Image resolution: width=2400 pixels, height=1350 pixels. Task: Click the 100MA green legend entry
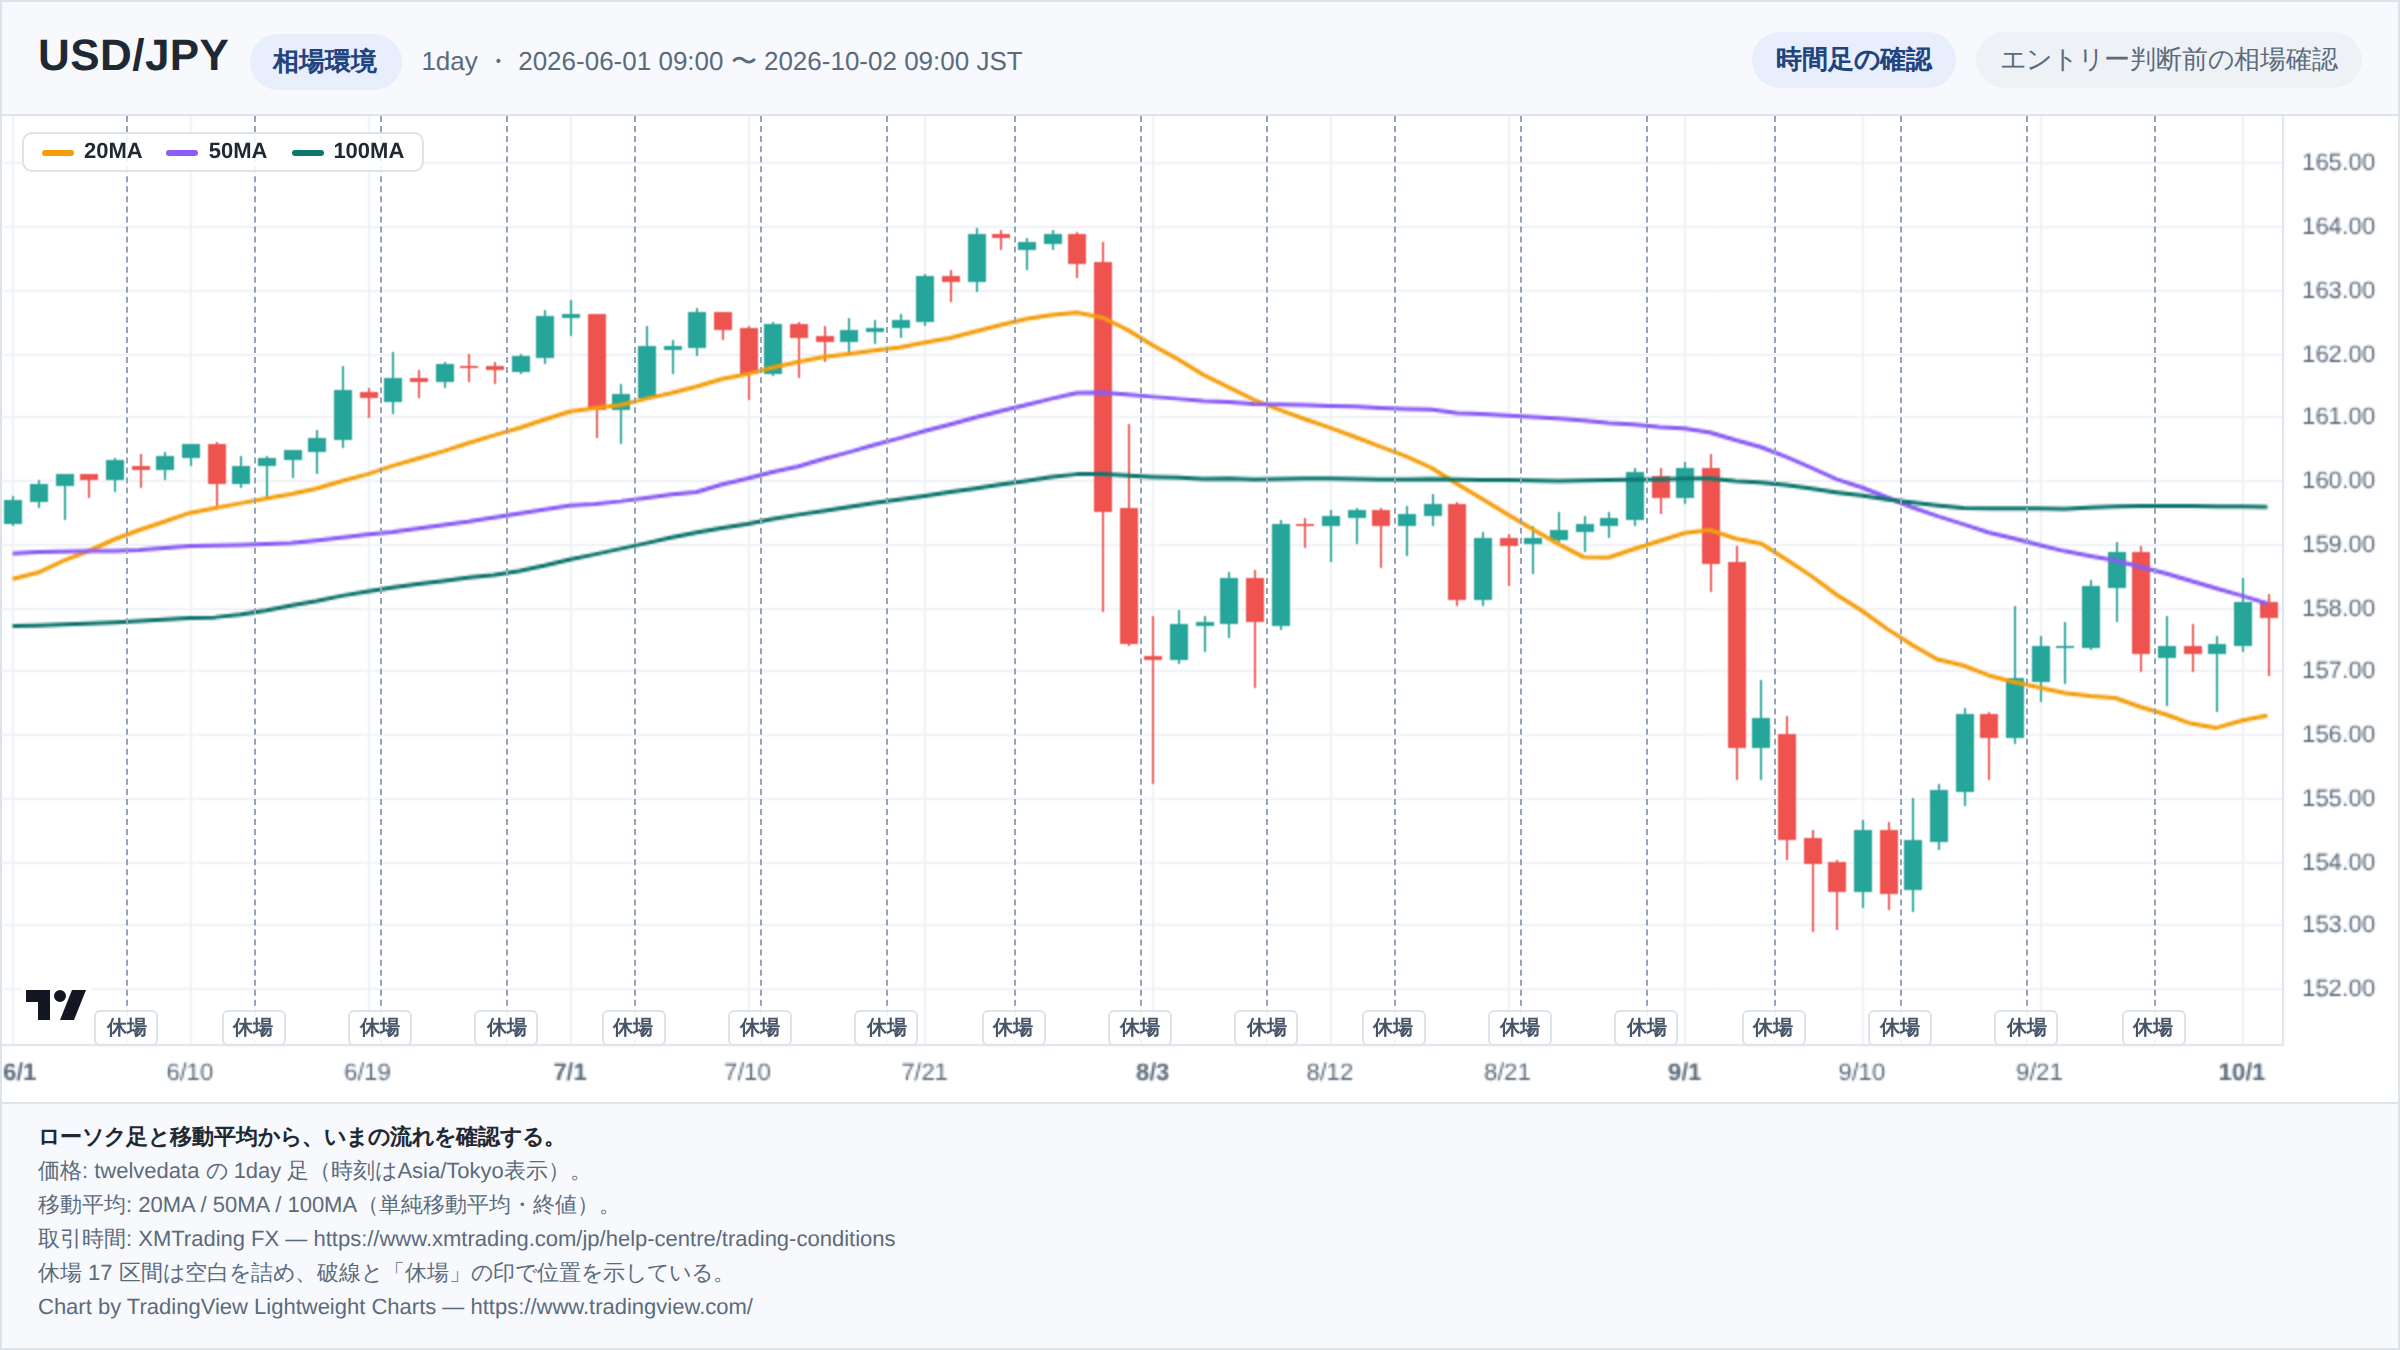pos(347,151)
